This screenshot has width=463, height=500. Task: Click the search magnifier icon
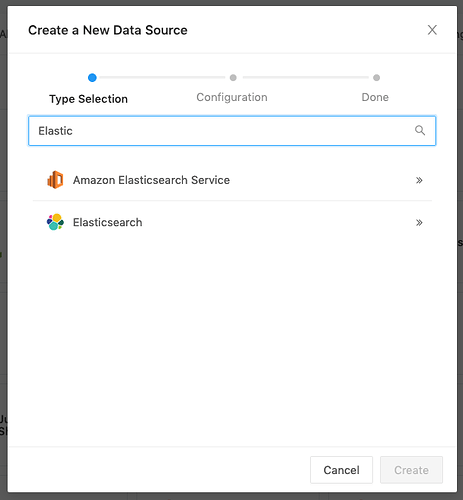click(420, 131)
